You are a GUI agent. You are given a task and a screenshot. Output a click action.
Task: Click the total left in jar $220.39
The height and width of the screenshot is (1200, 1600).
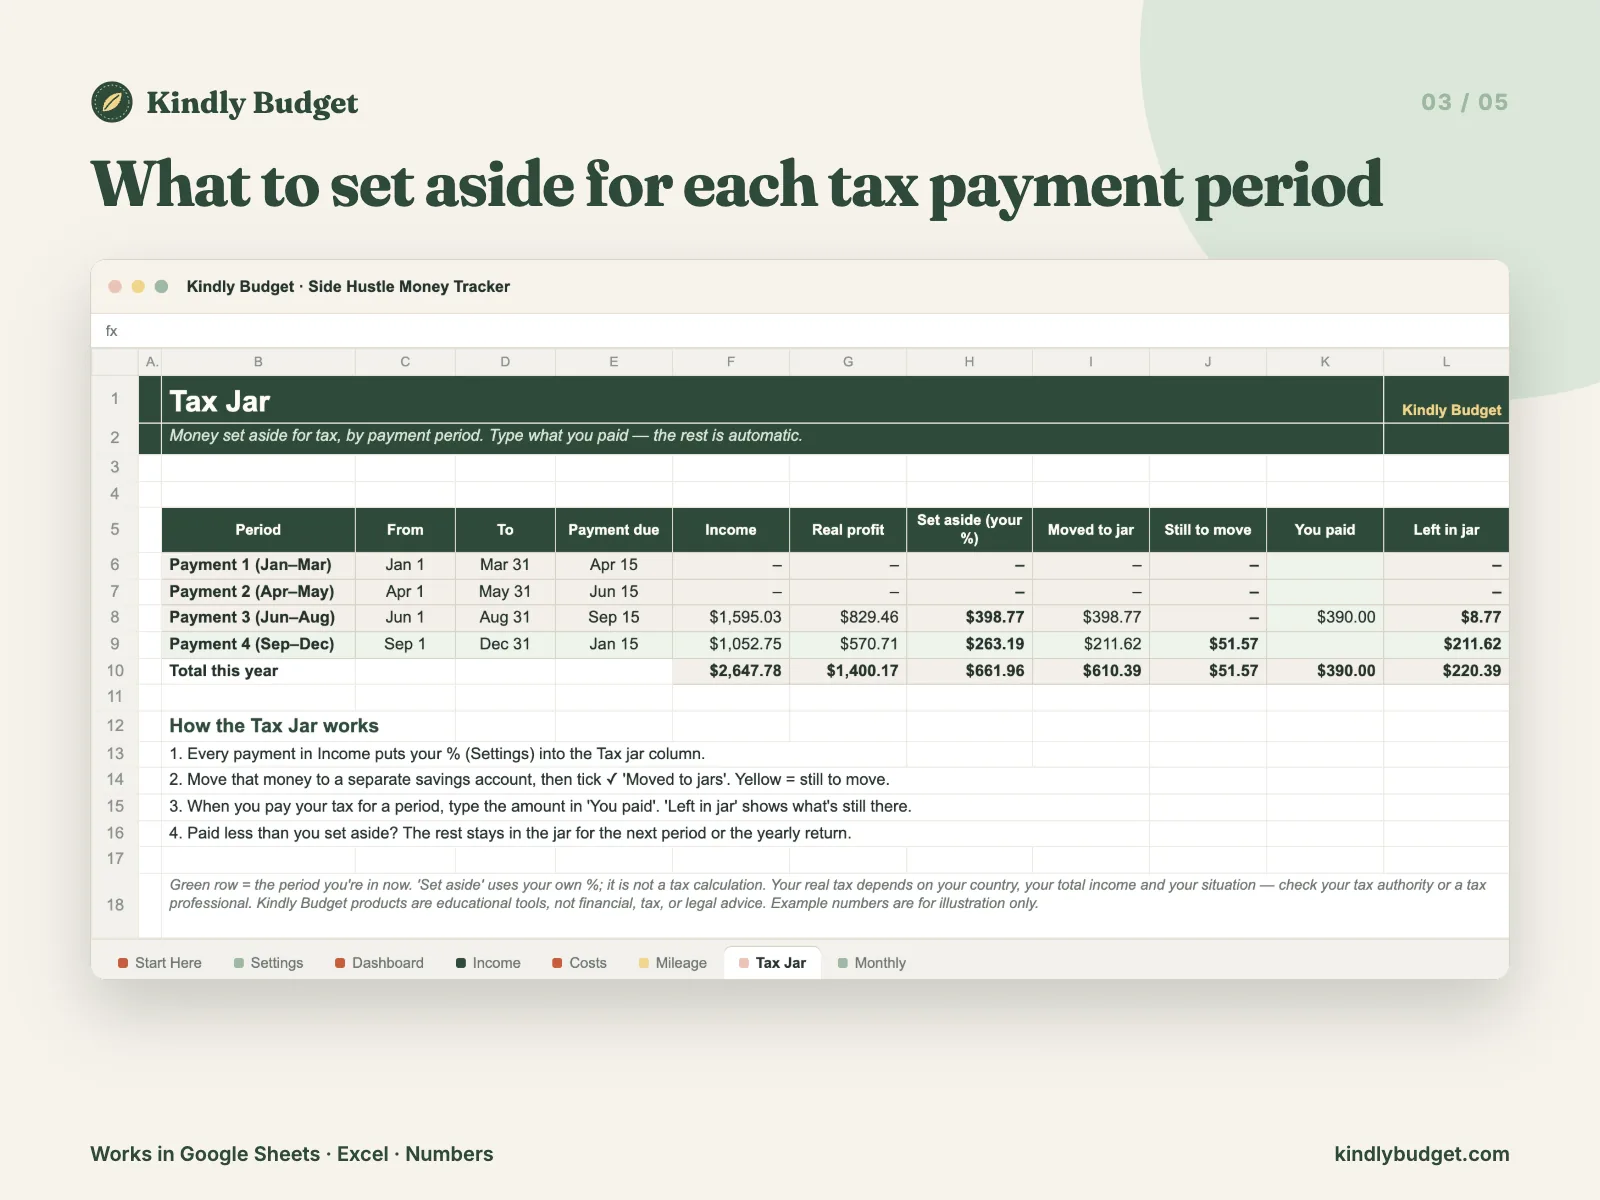[x=1446, y=671]
